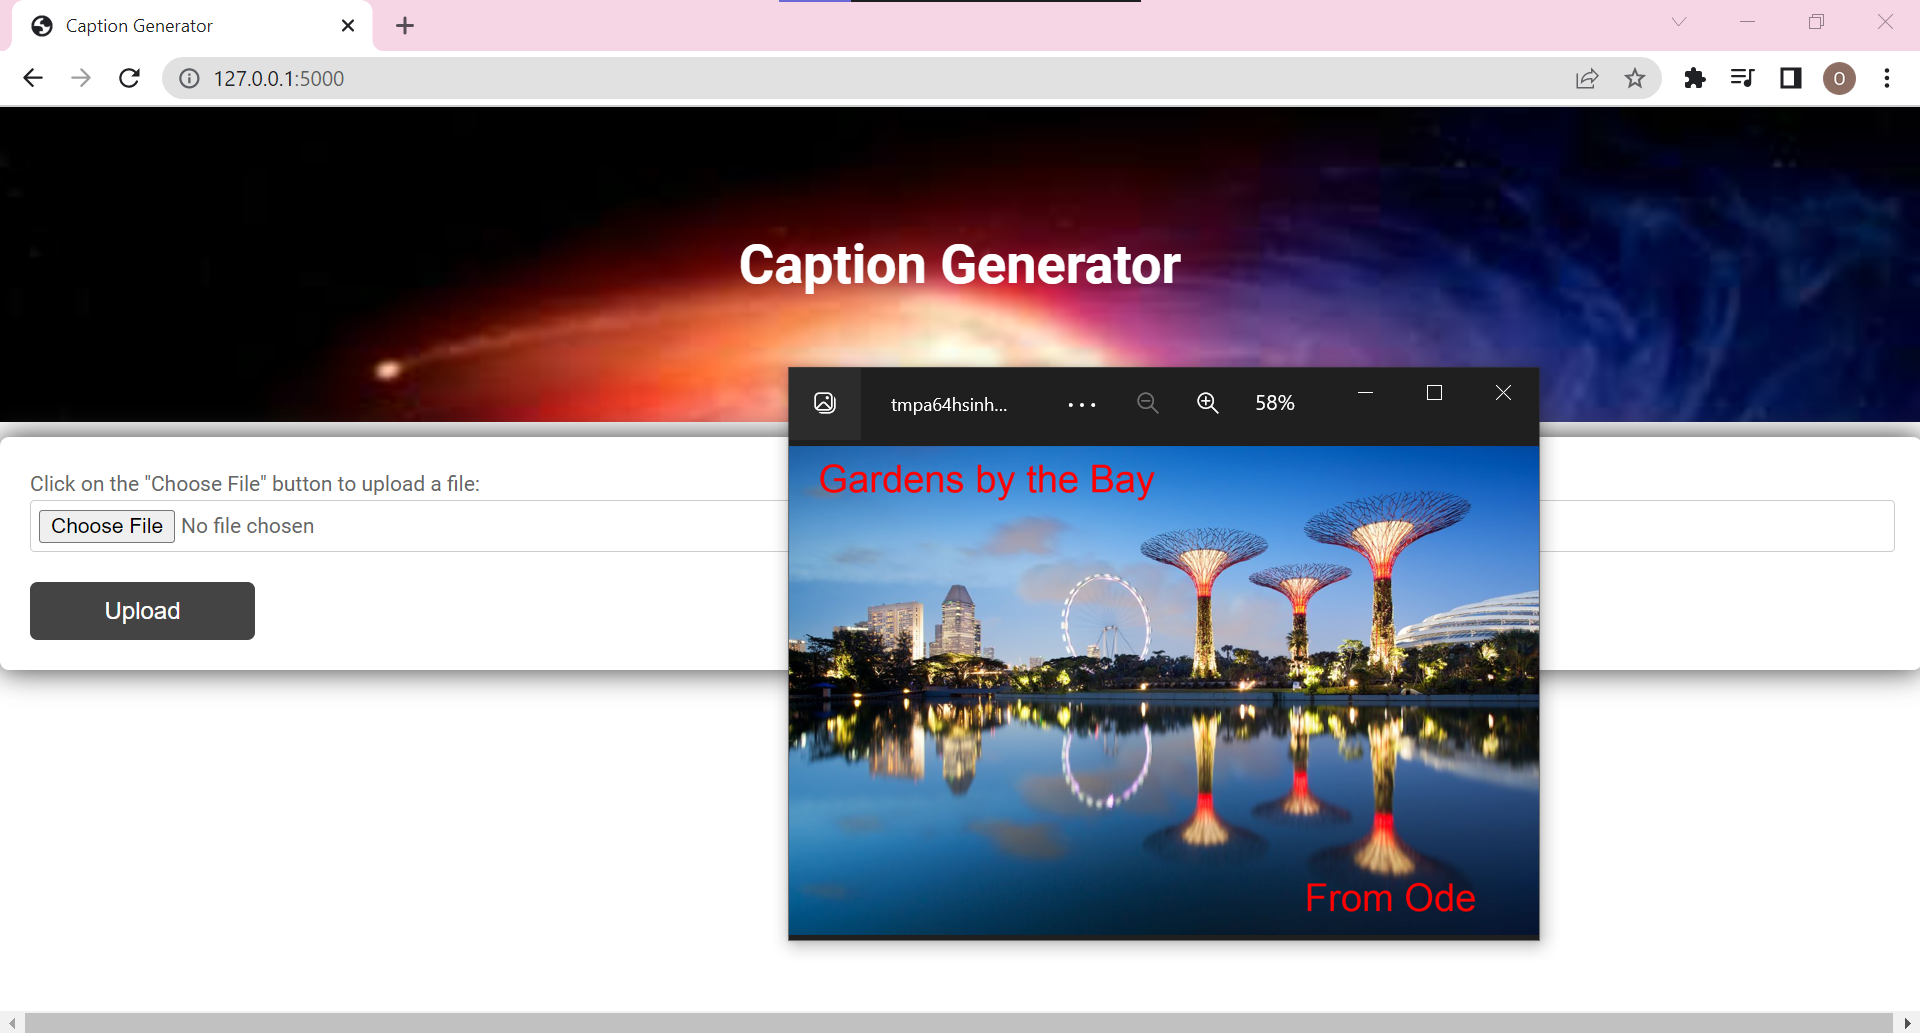The width and height of the screenshot is (1920, 1033).
Task: Open the media playback controls icon
Action: pos(1743,78)
